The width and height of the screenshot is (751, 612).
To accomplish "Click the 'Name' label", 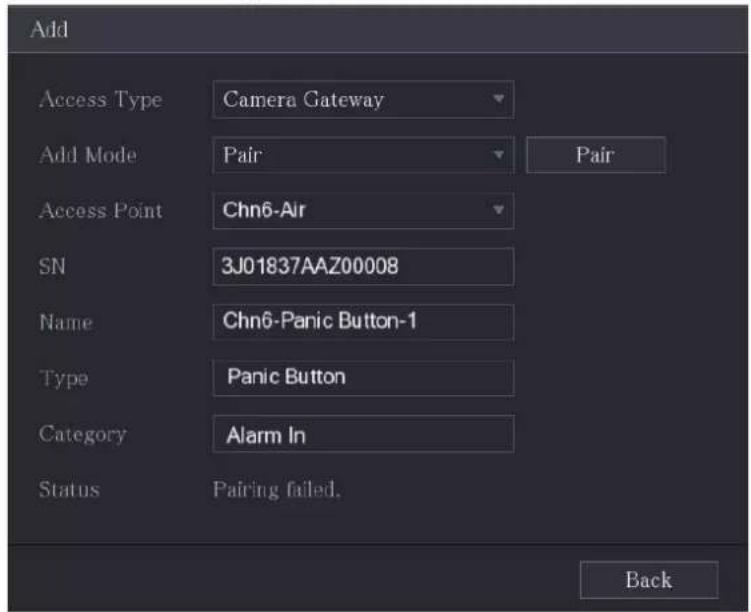I will 66,322.
